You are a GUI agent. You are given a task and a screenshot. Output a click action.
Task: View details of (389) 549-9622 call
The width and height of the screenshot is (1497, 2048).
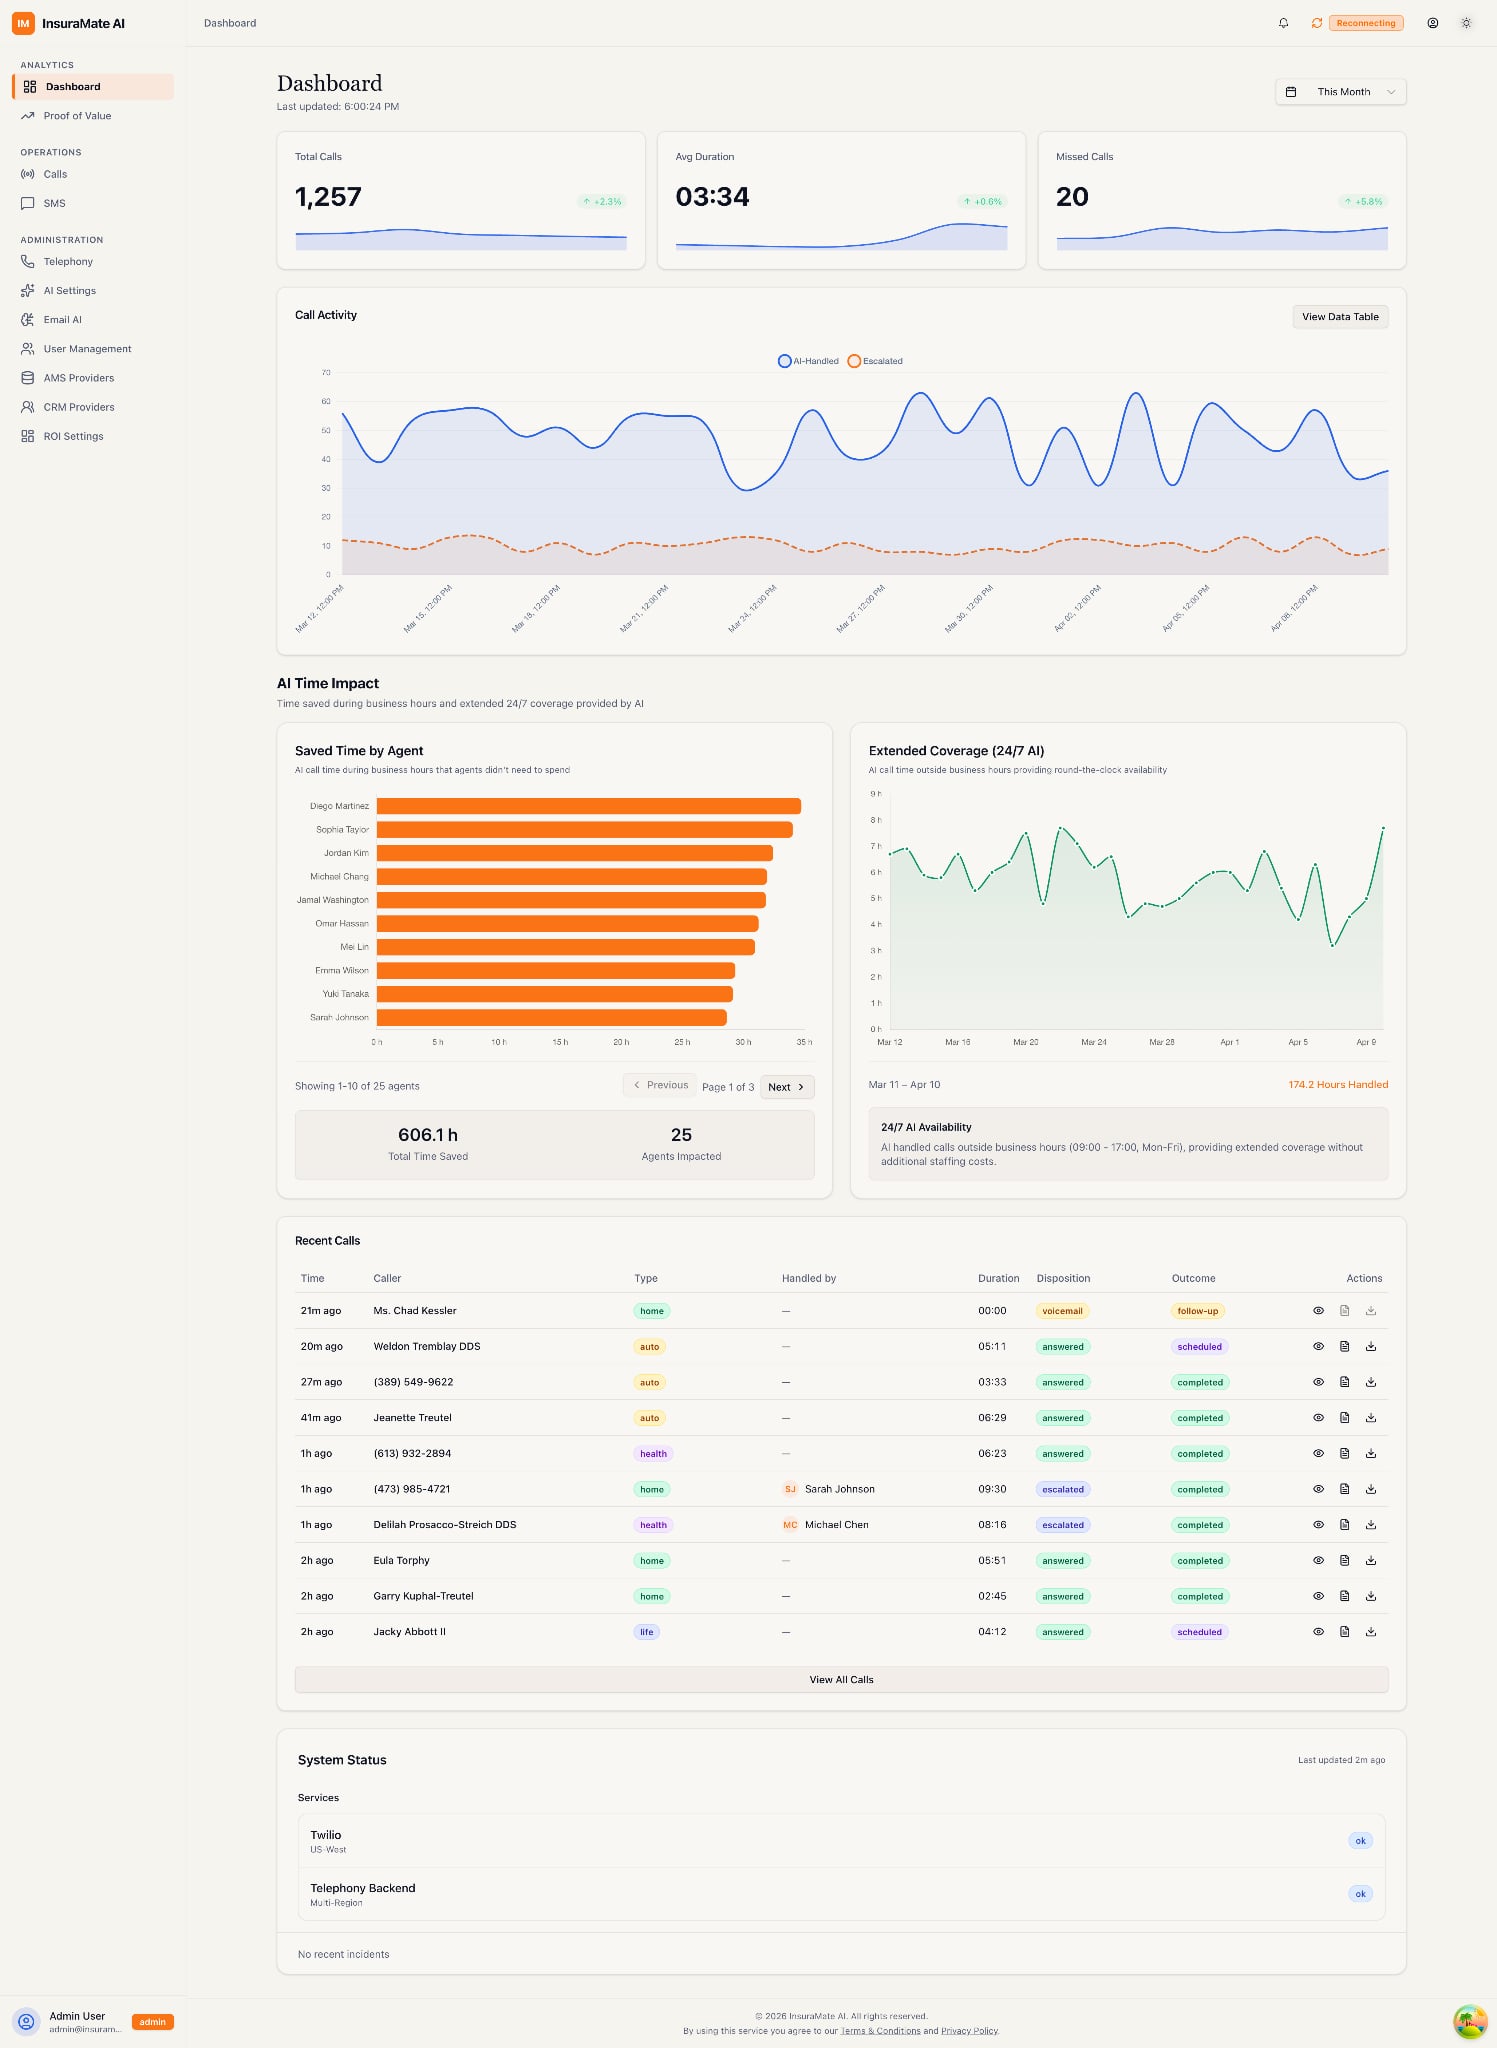click(x=1318, y=1382)
